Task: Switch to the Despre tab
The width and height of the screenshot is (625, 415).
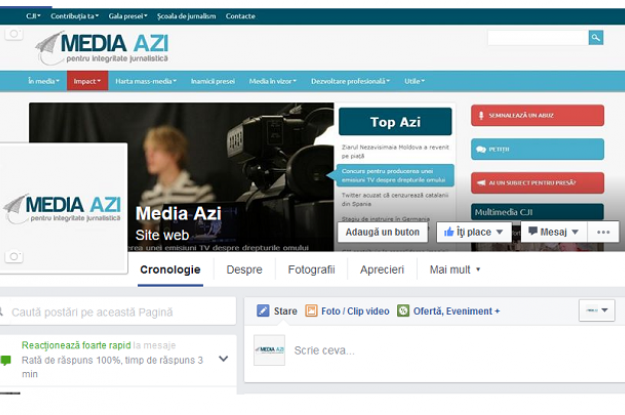Action: [244, 270]
